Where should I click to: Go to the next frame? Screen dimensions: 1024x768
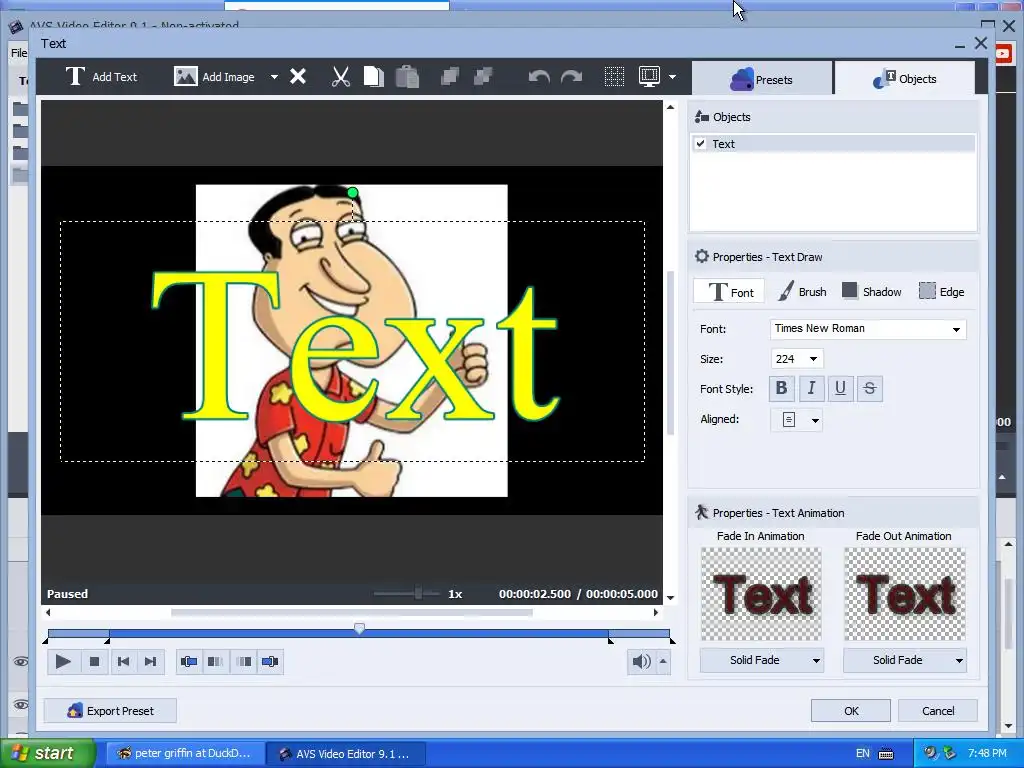pos(150,662)
